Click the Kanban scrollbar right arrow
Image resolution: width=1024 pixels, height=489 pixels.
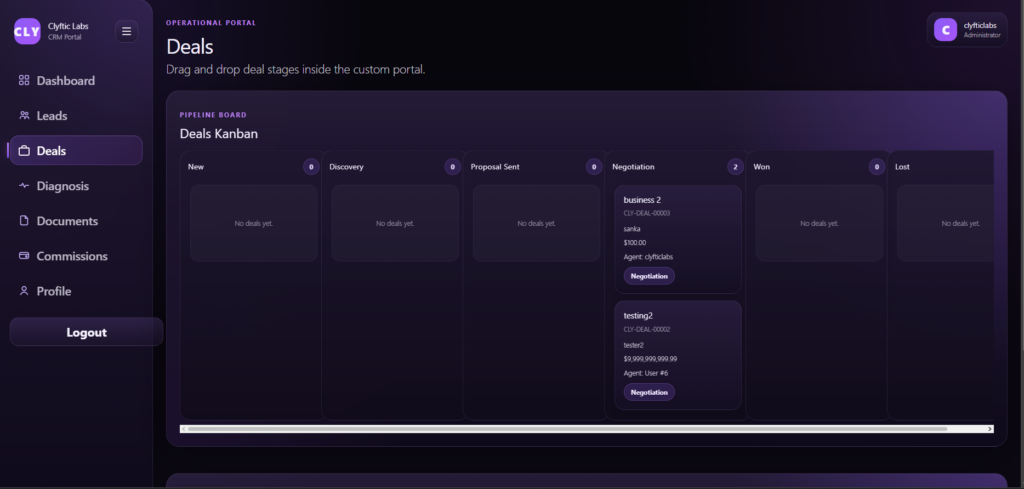(x=989, y=429)
